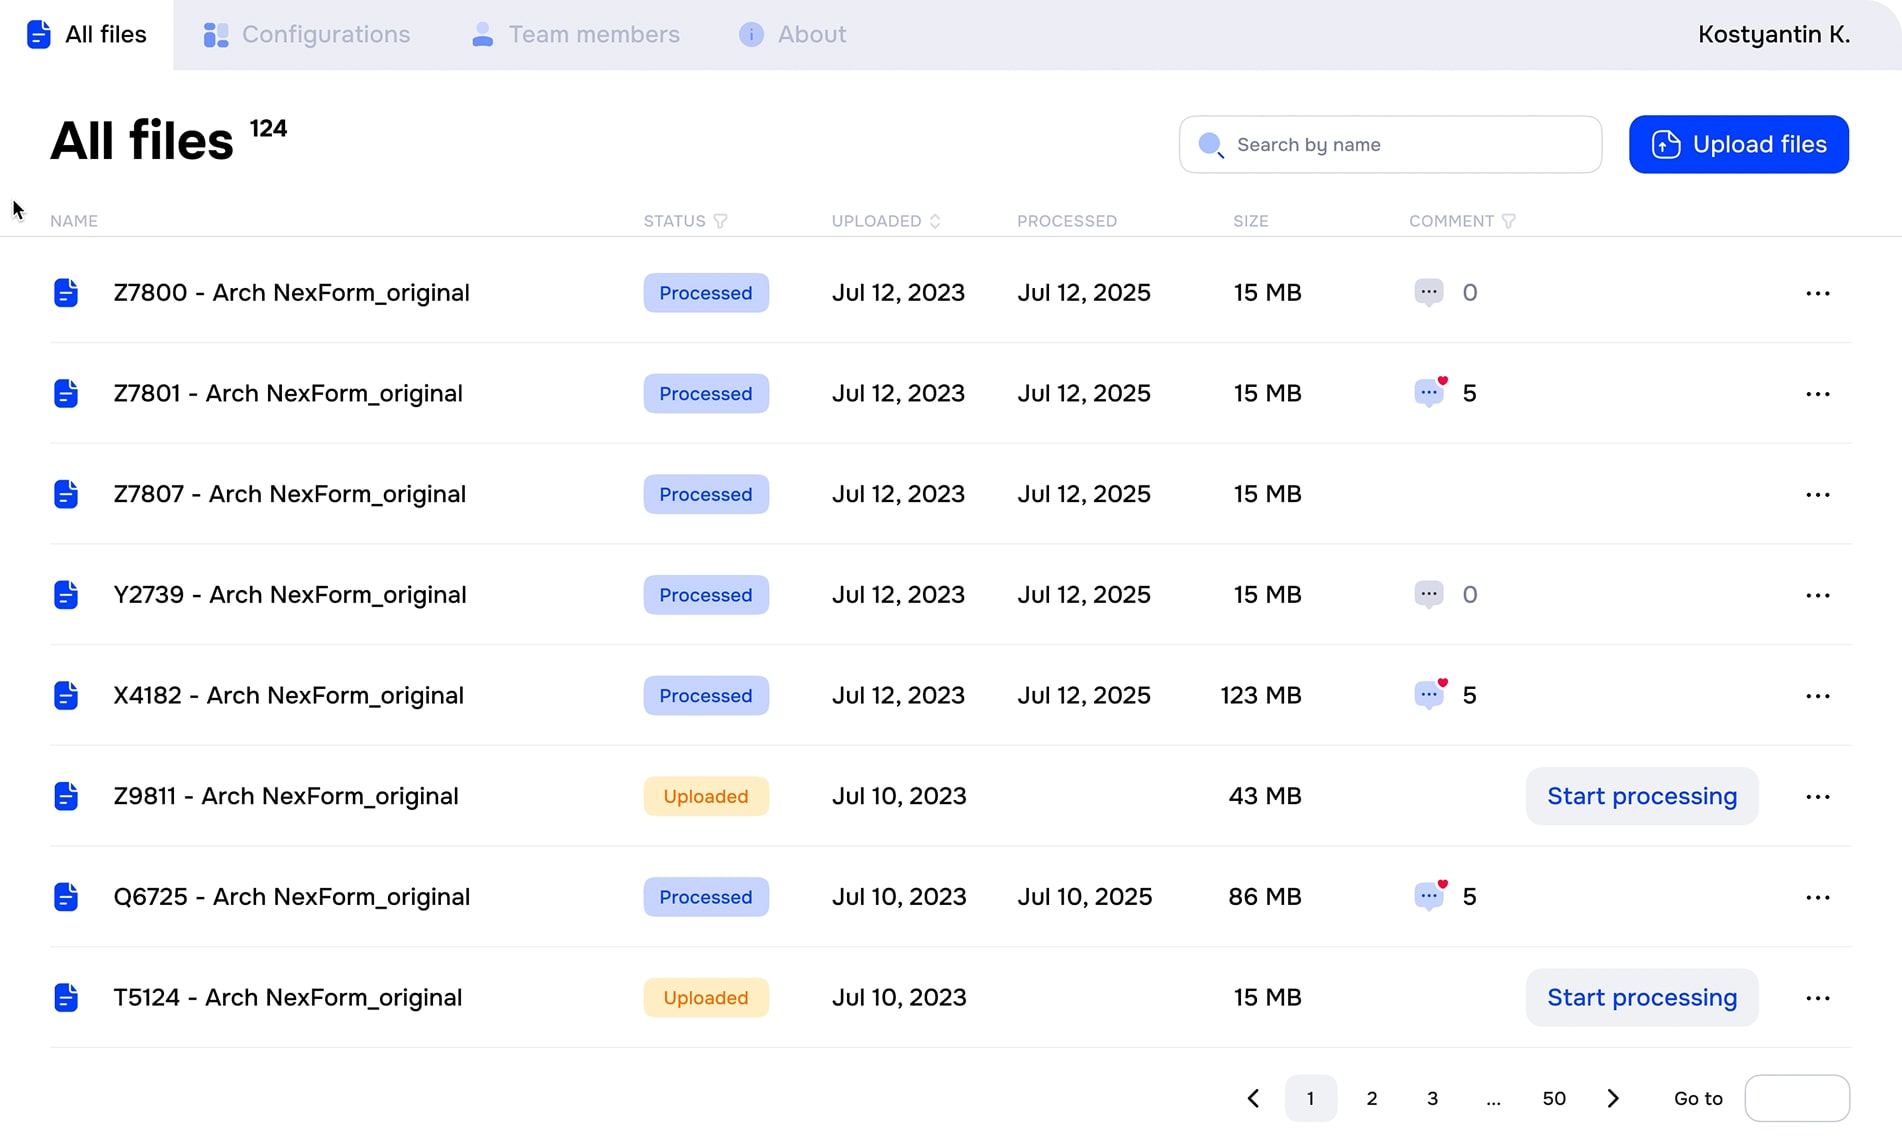Screen dimensions: 1902x1146
Task: Open file Z7800 - Arch NexForm_original
Action: [x=291, y=293]
